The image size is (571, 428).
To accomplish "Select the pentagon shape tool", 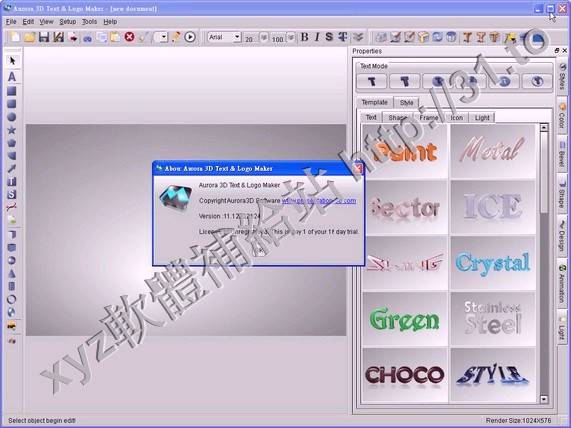I will tap(12, 143).
